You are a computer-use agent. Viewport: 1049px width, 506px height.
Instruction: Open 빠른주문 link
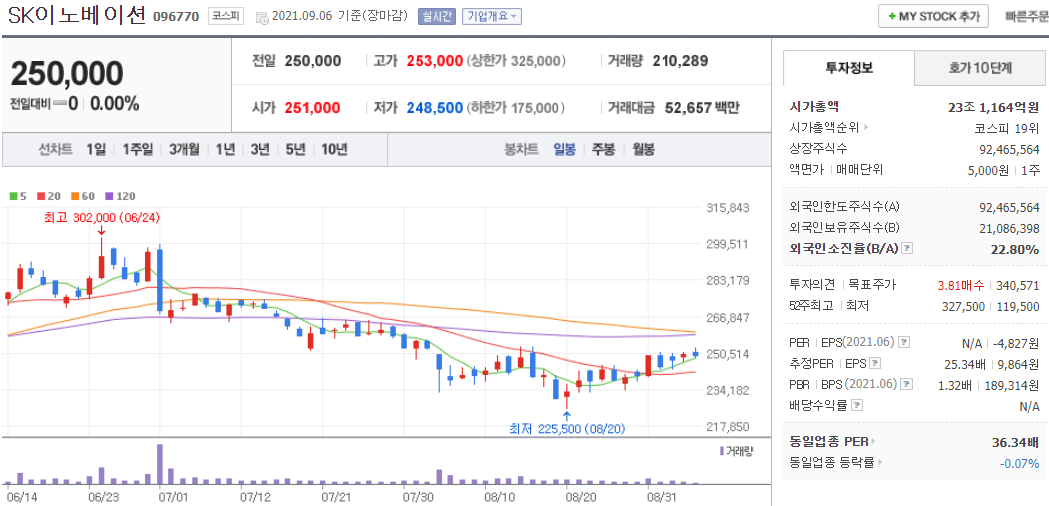tap(1027, 17)
